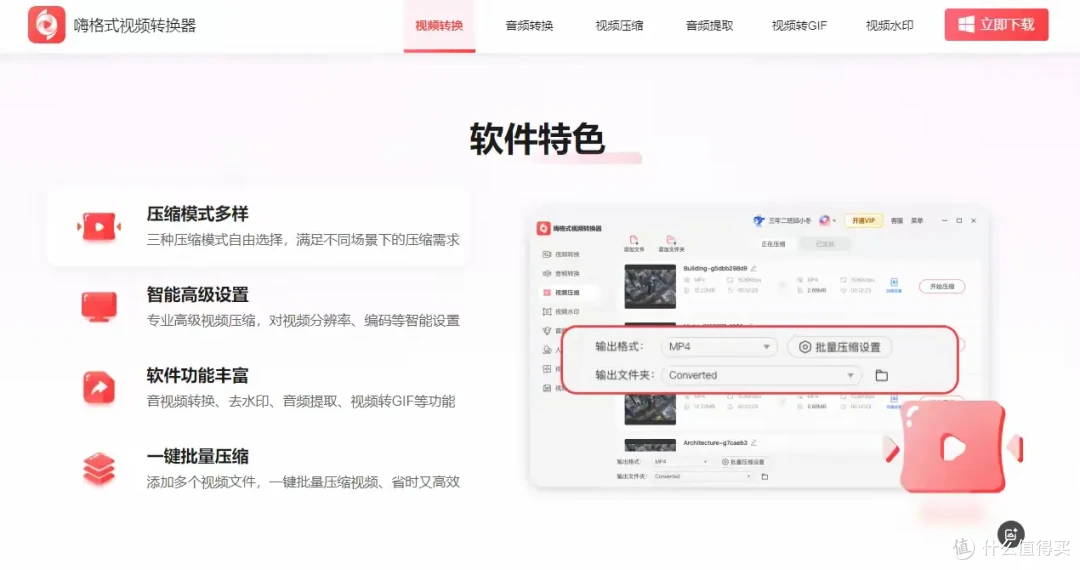1080x570 pixels.
Task: Click the file name Architecture-g7caeb3
Action: click(x=715, y=443)
